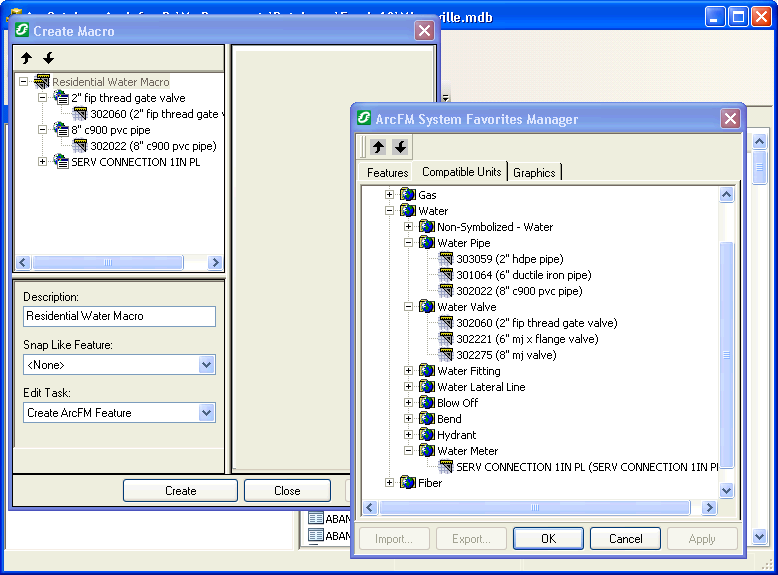Screen dimensions: 778x575
Task: Click icon of 8" c900 pvc pipe macro node
Action: [61, 130]
